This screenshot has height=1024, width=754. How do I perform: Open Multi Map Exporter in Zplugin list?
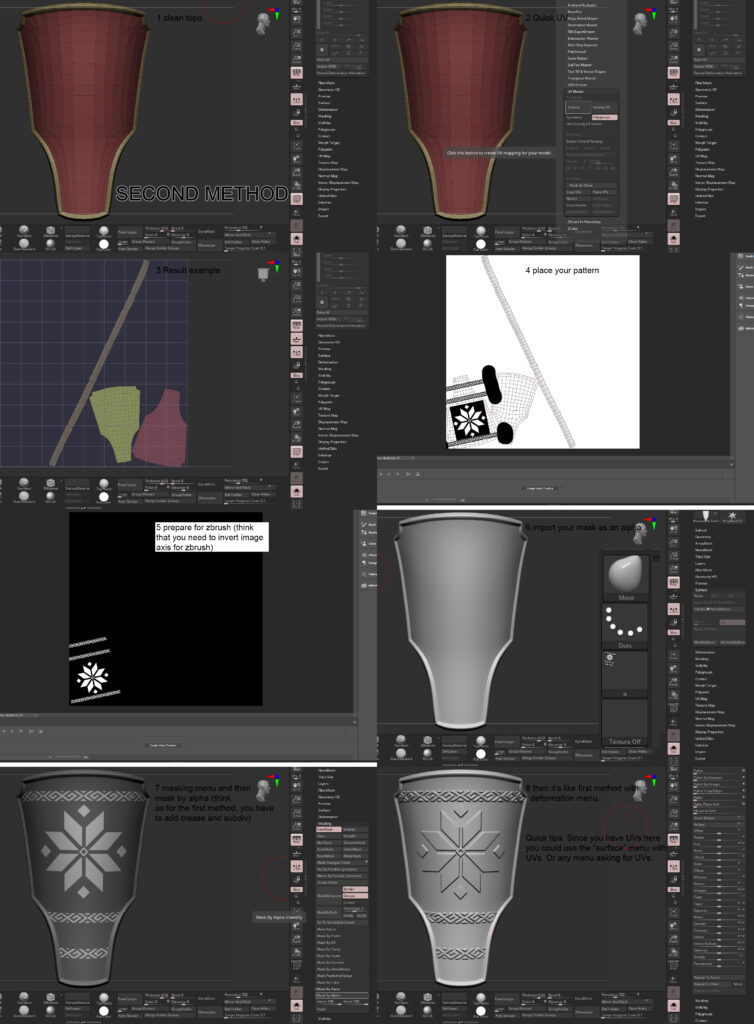[582, 45]
